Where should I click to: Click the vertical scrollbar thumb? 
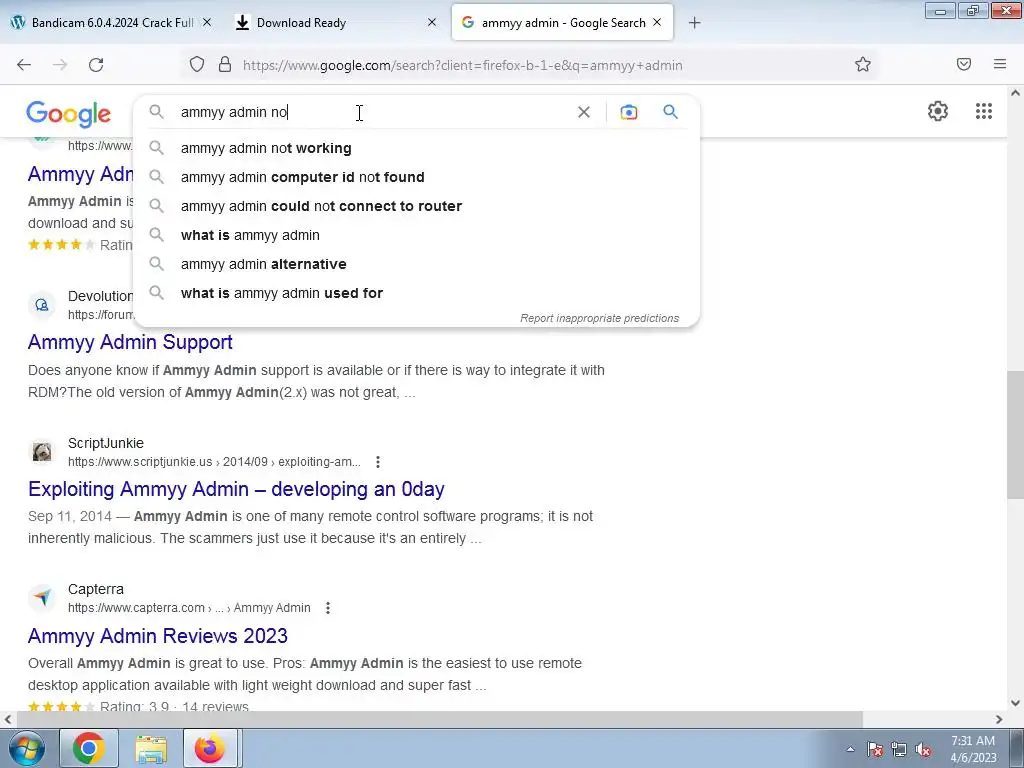1015,435
